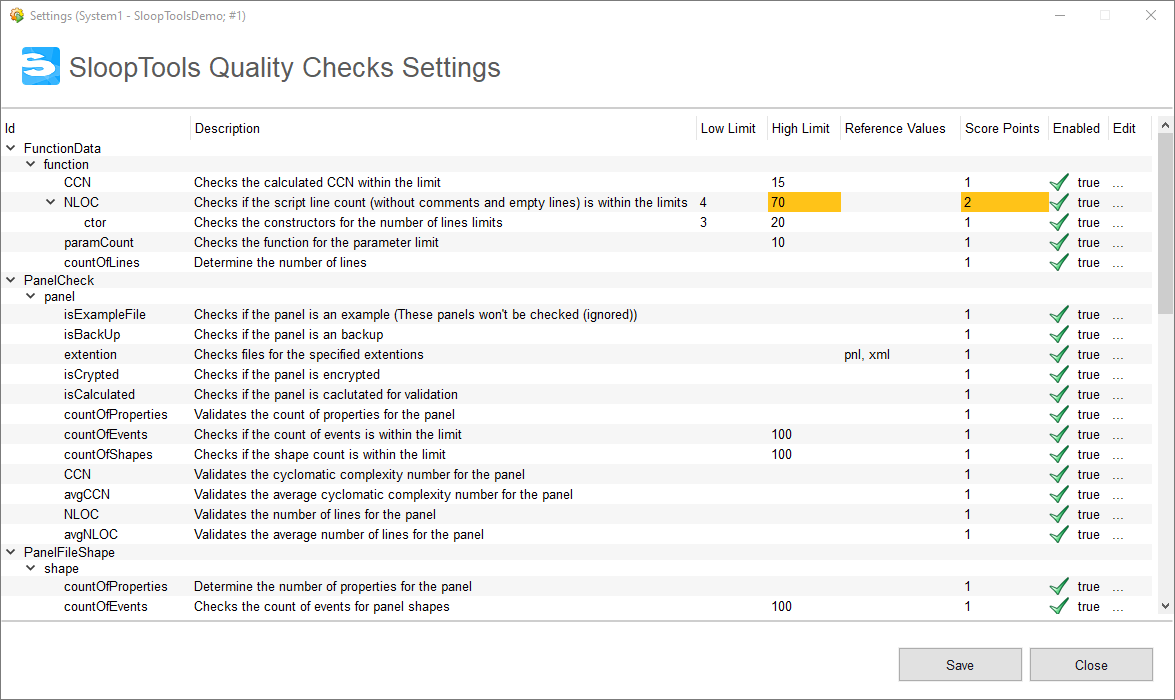Sort by the High Limit column header

pyautogui.click(x=803, y=128)
